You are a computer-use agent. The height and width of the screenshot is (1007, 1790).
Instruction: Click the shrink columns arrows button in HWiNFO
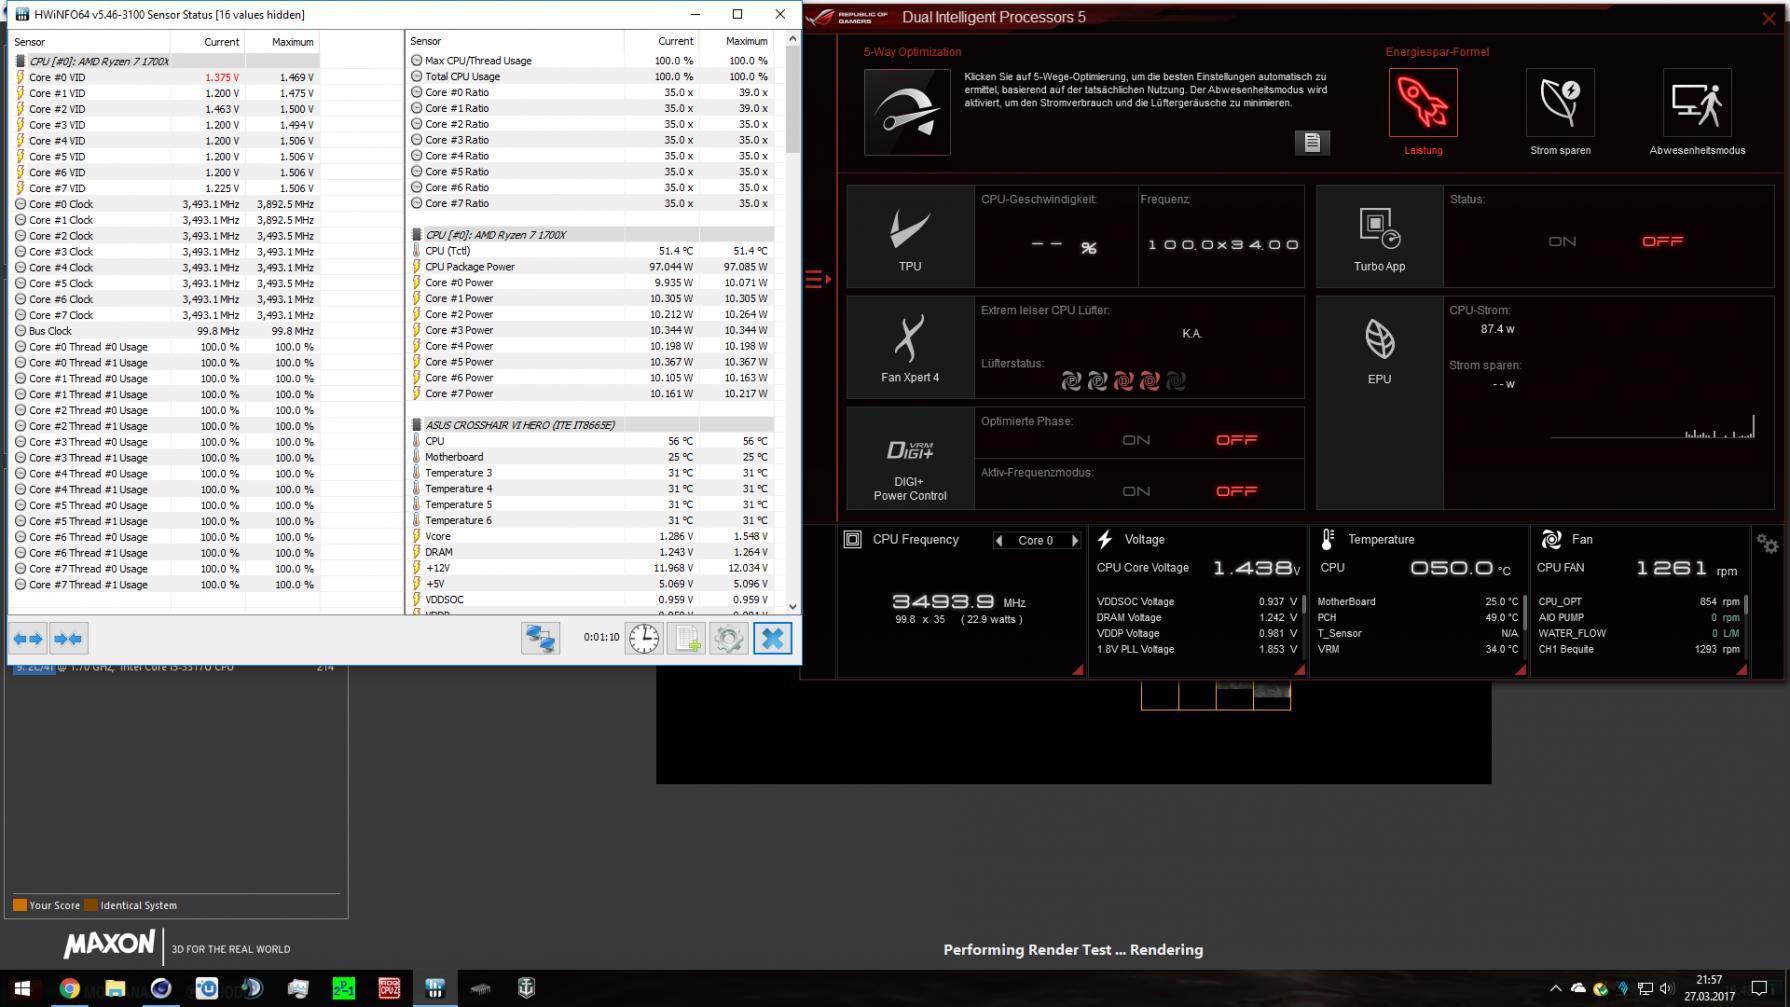[x=68, y=638]
